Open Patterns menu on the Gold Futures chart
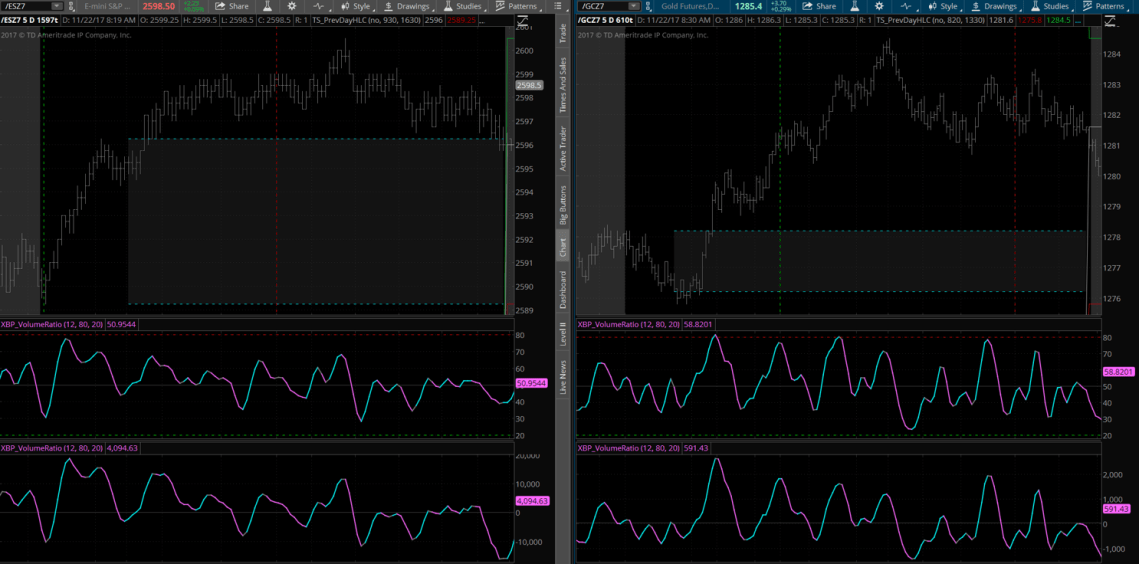 tap(1102, 6)
